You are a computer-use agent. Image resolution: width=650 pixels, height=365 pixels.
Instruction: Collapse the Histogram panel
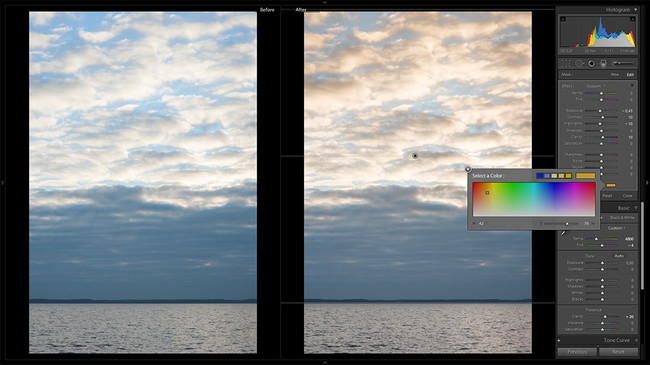click(635, 10)
